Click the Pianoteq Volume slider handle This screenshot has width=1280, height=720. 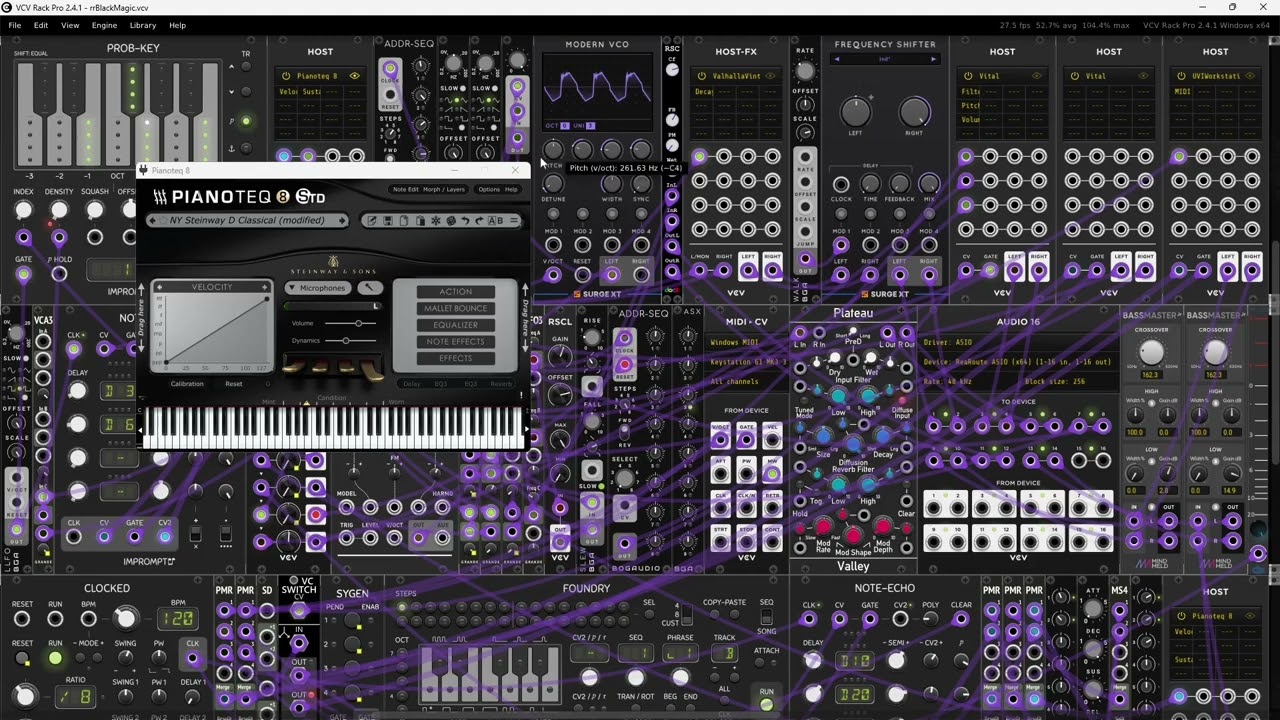[359, 323]
